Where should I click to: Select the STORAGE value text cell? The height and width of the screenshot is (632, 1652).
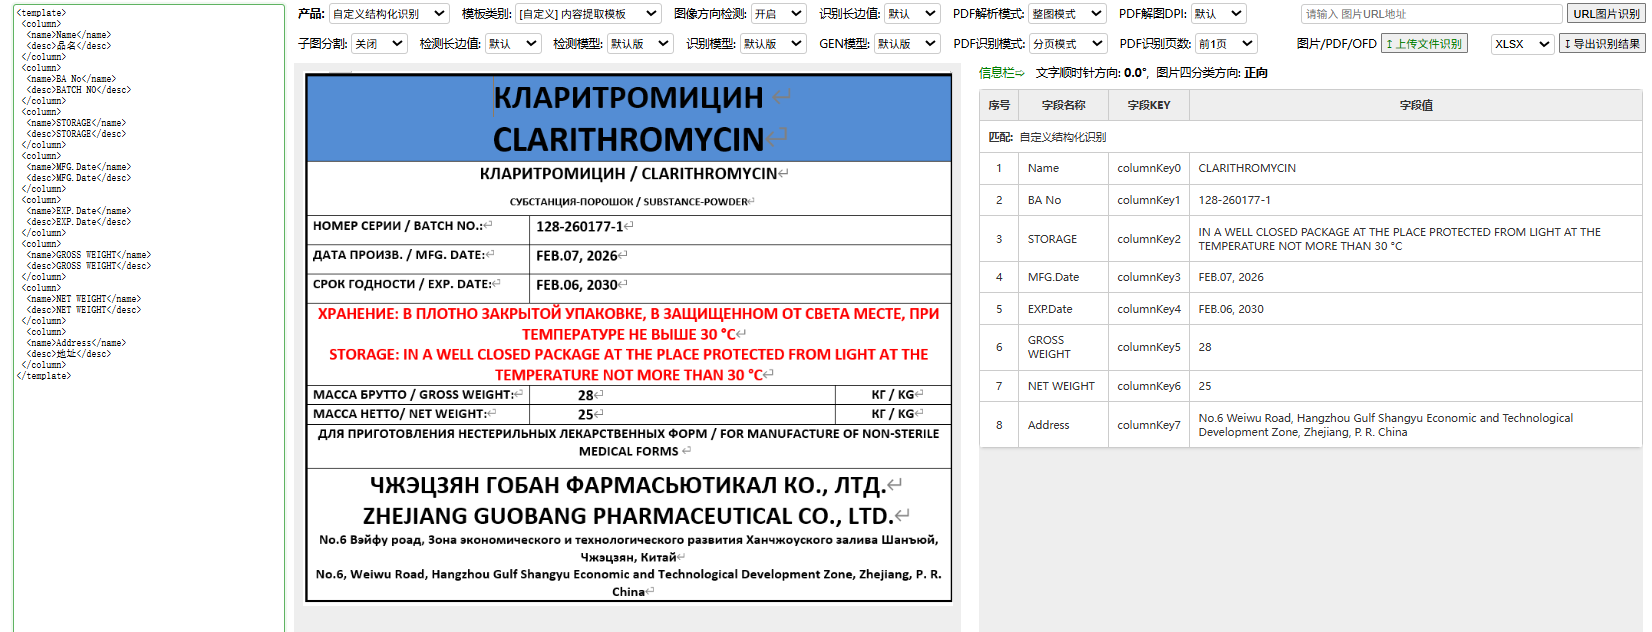(1416, 239)
